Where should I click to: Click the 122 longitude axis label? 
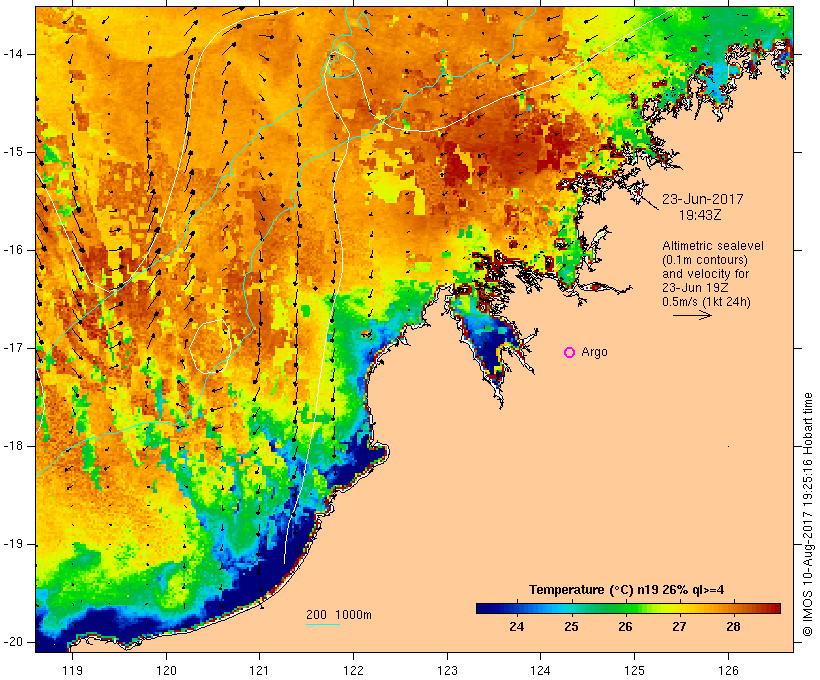pyautogui.click(x=353, y=670)
